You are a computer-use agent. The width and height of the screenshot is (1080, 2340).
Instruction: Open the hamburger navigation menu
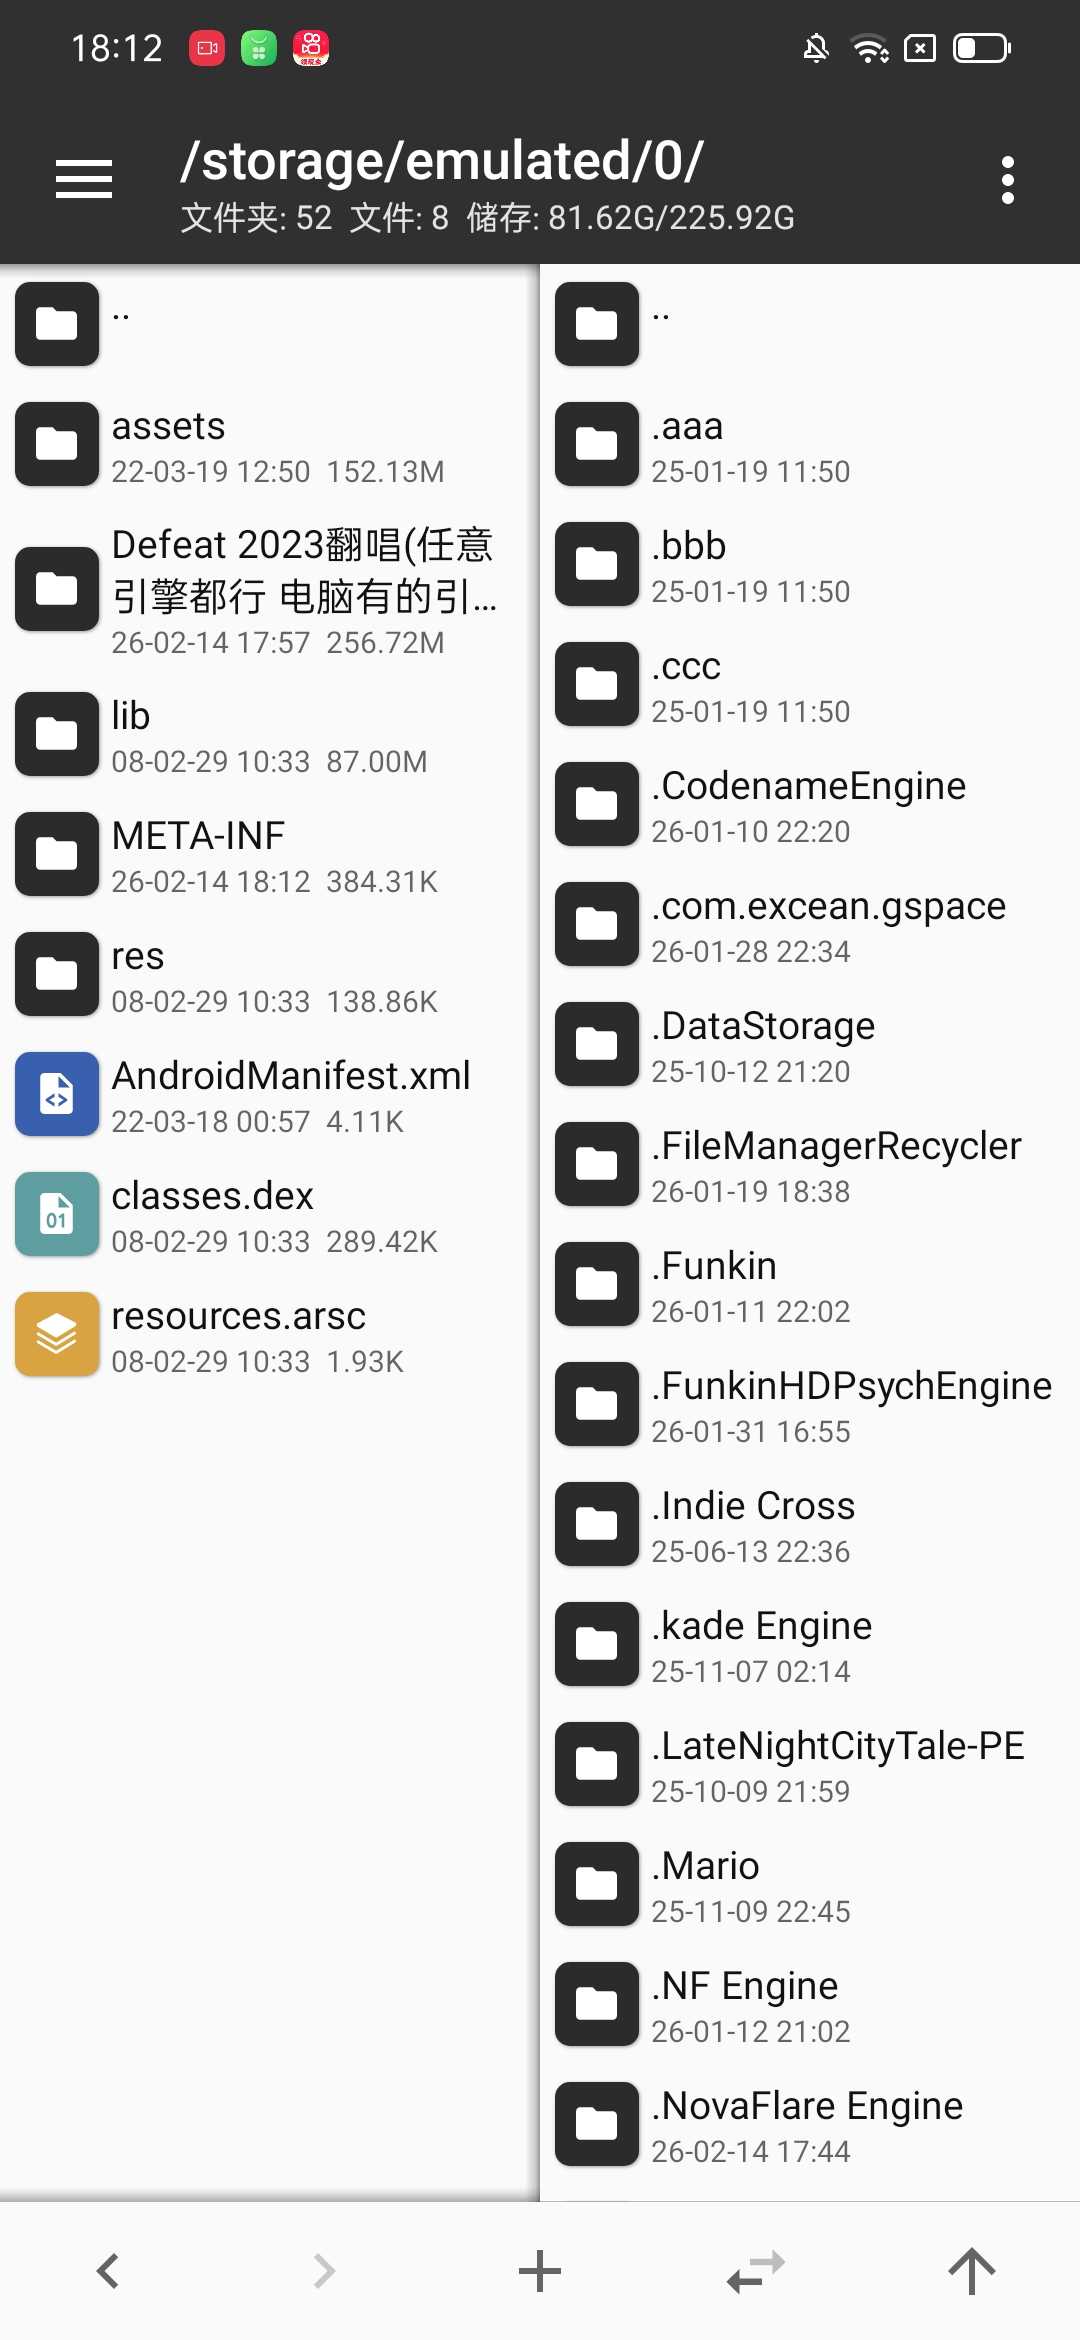[84, 180]
